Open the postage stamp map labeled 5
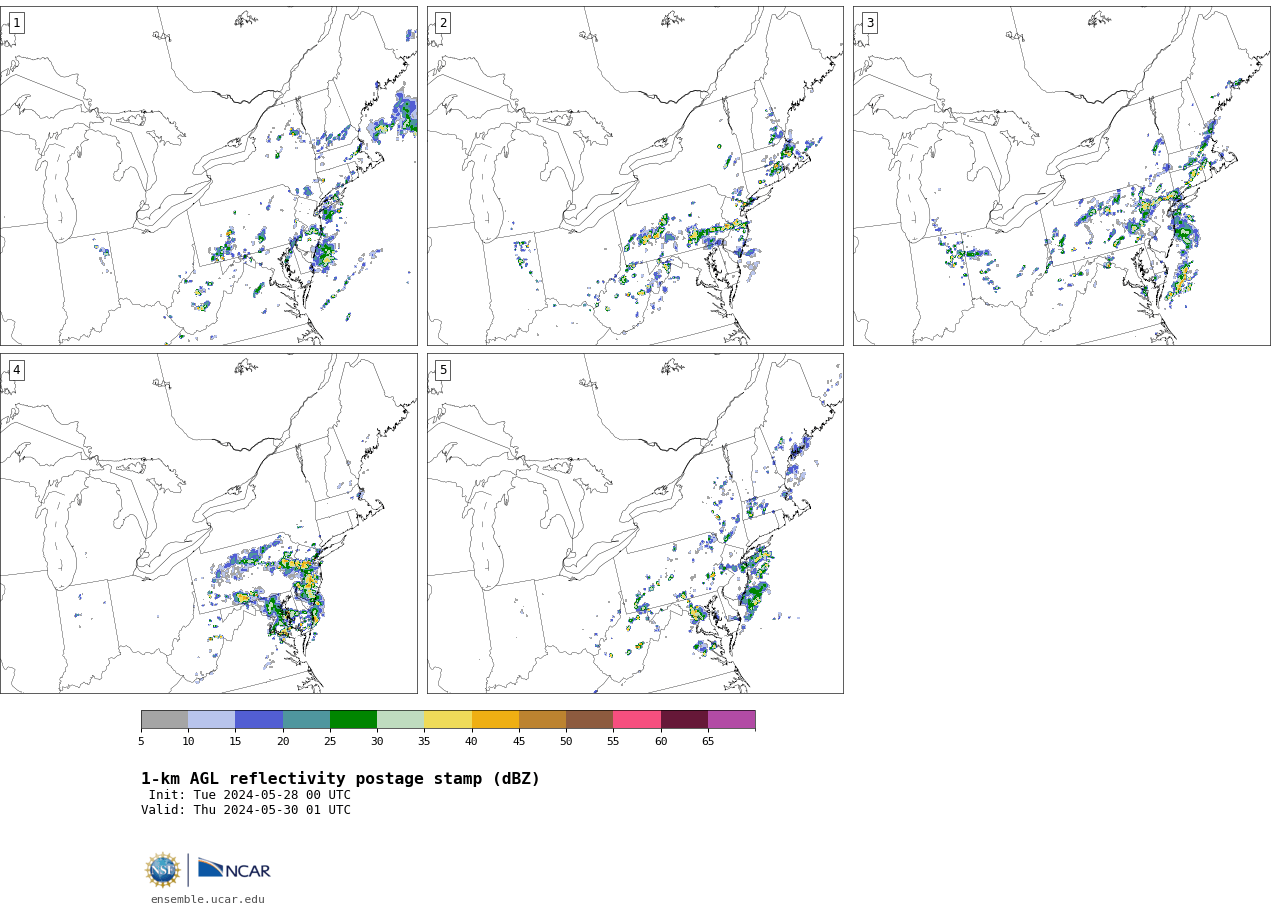Screen dimensions: 1280x910 [x=635, y=523]
